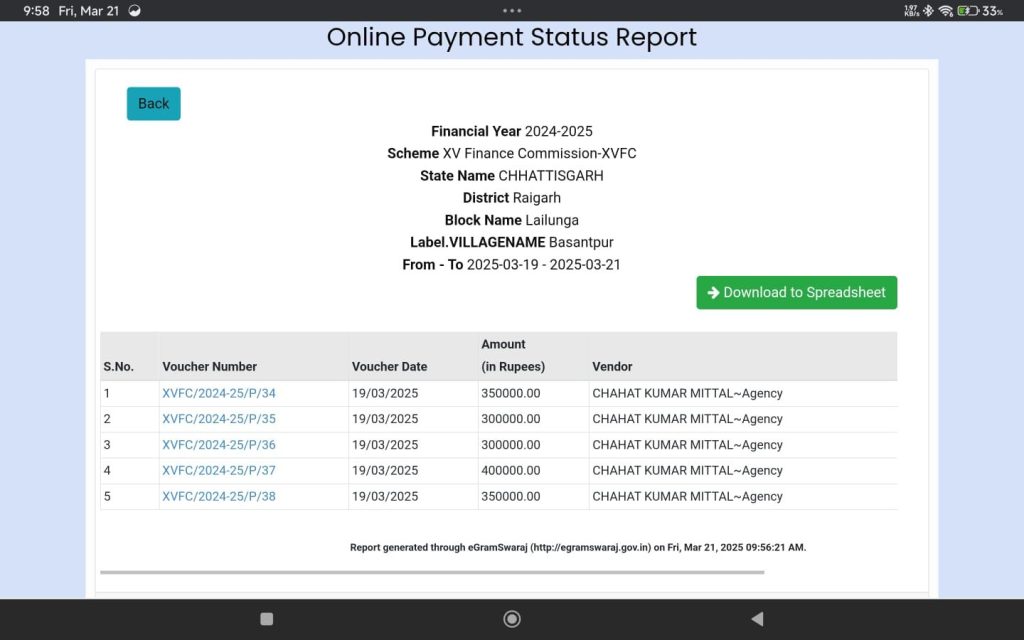Open voucher XVFC/2024-25/P/34

coord(219,394)
